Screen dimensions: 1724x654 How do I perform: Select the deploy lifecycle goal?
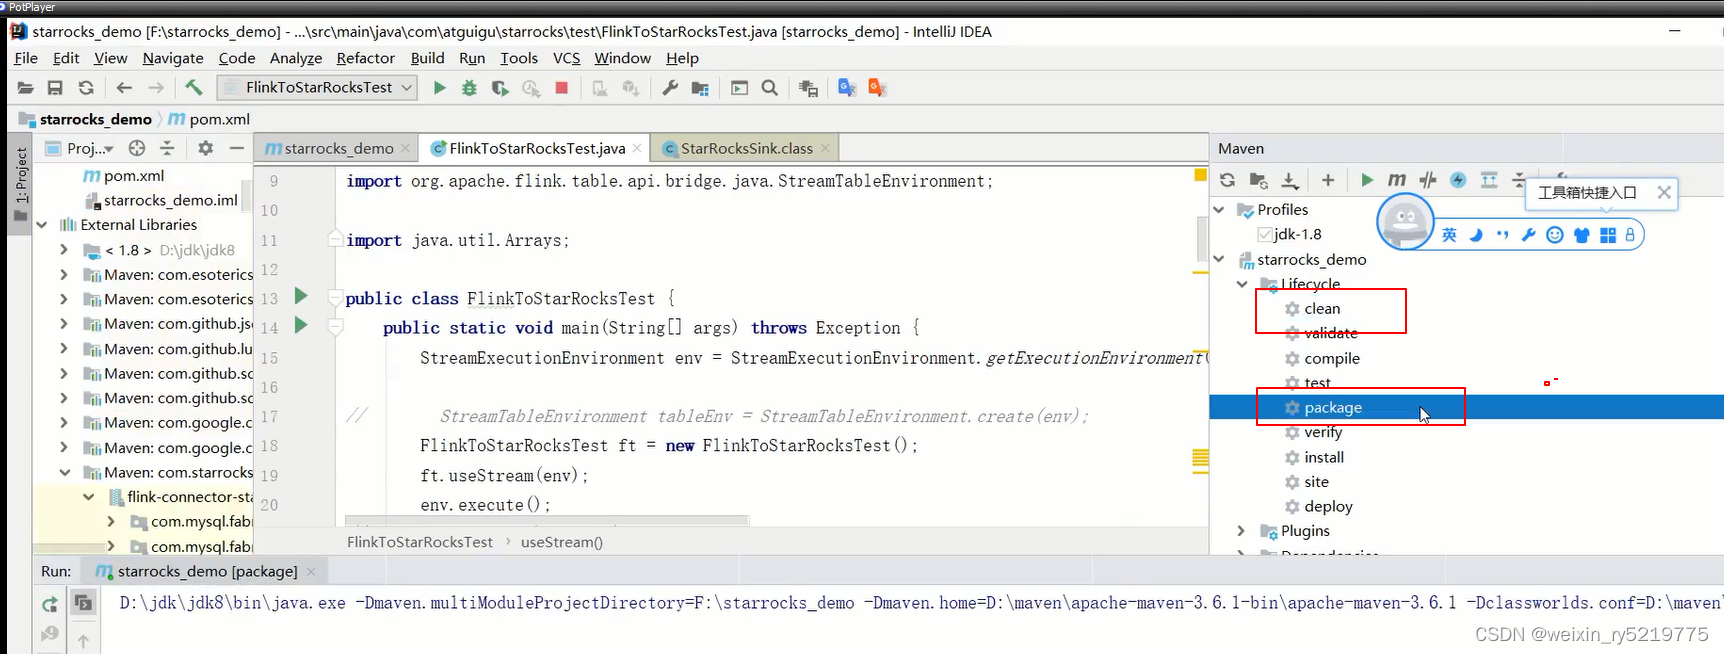1328,507
